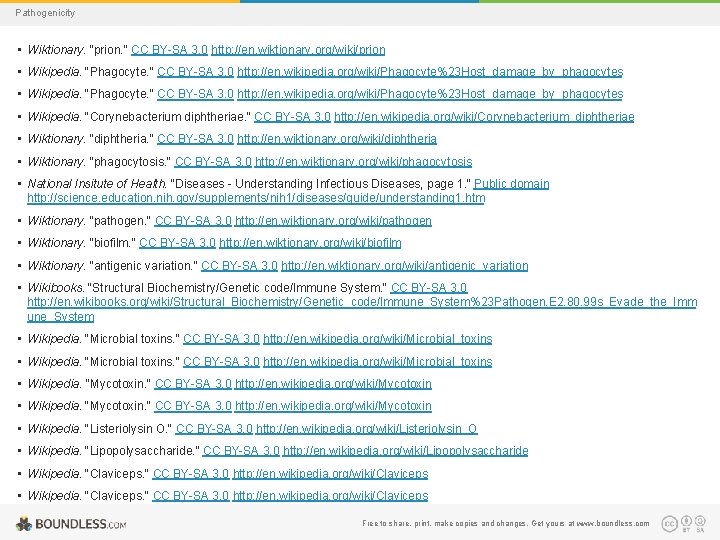Click CC BY-SA 3.0 license after "biofilm."

point(177,243)
